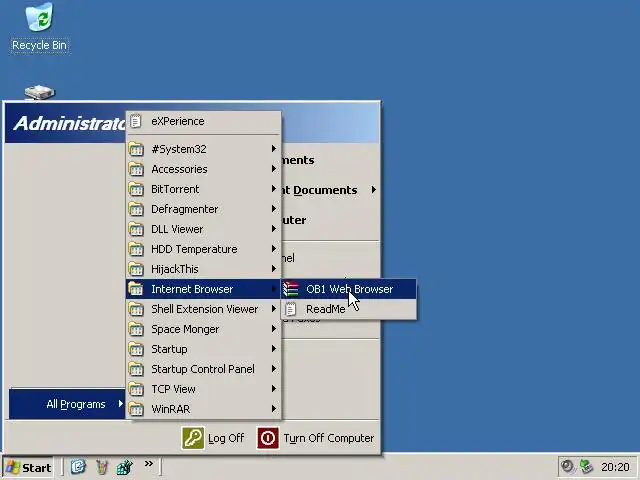This screenshot has width=640, height=480.
Task: Click the HijackThis folder icon
Action: click(136, 269)
